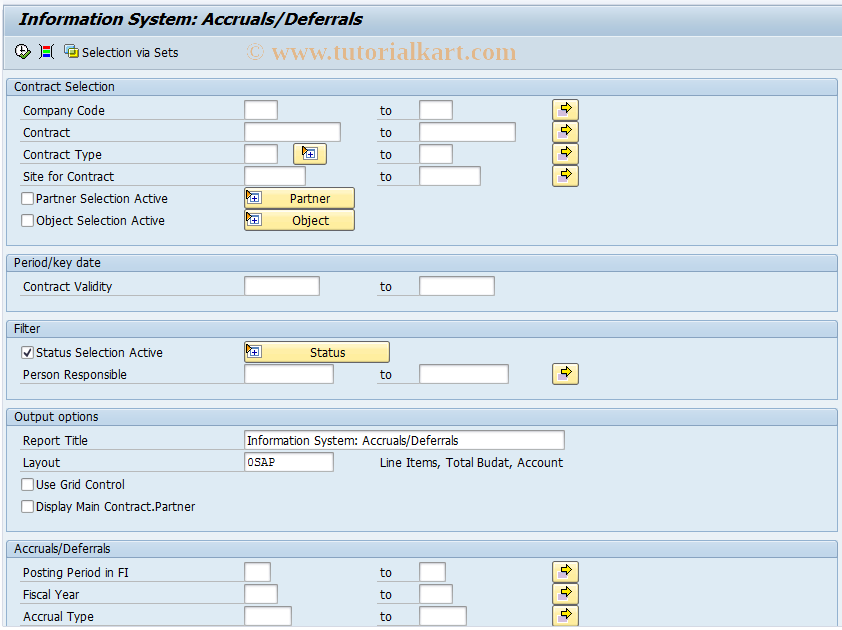Focus the Contract Type to field

click(x=436, y=154)
